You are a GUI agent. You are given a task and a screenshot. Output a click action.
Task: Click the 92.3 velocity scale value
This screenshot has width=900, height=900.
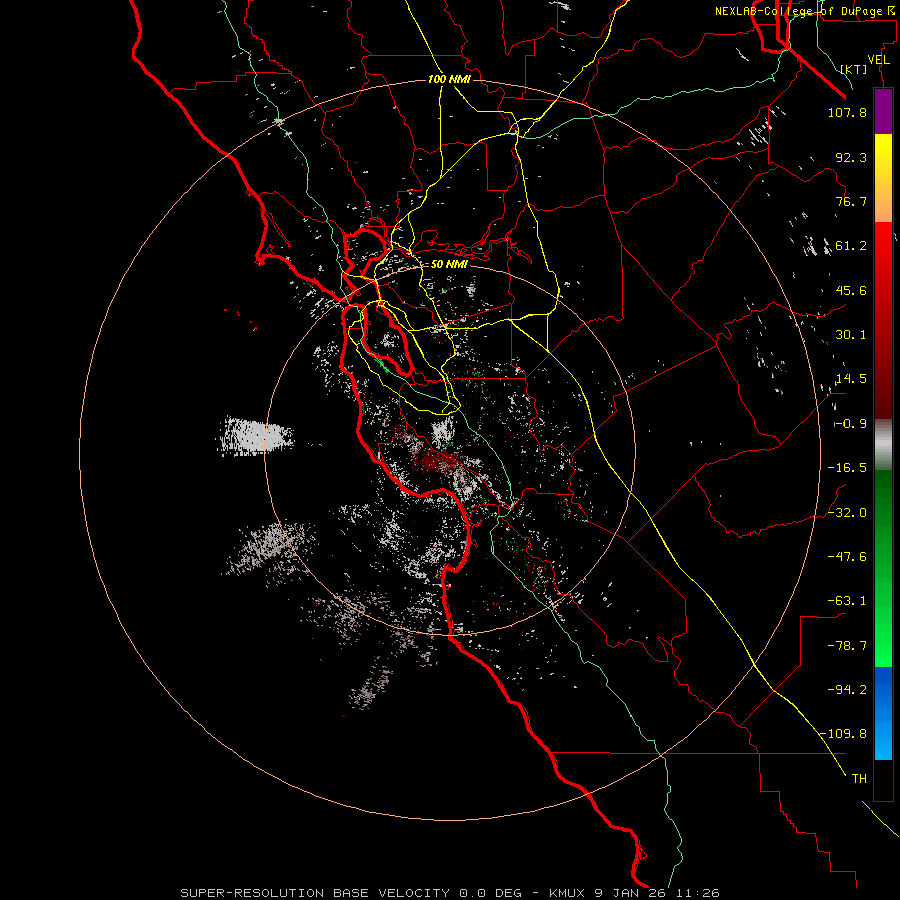click(851, 157)
